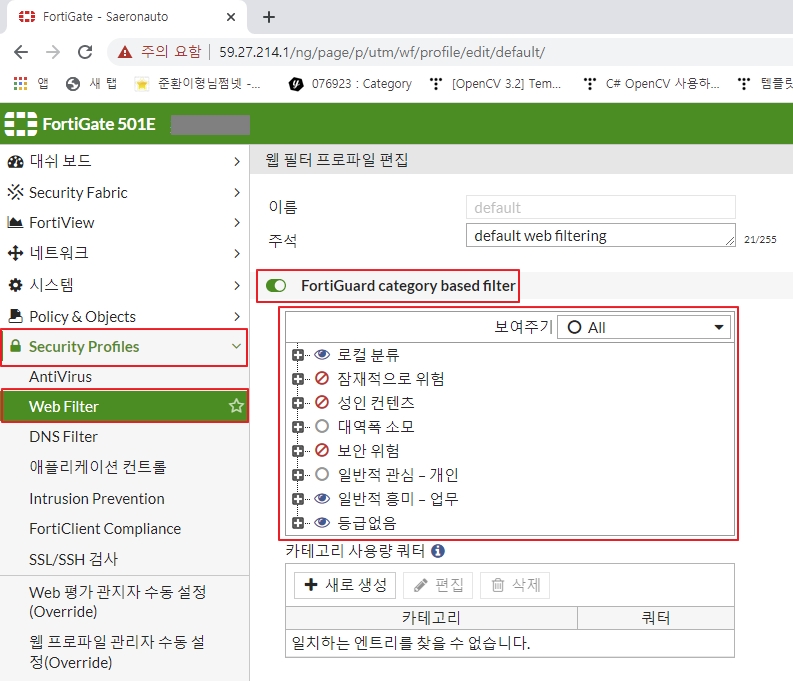Click the block icon for 성인 컨텐츠
793x681 pixels.
click(322, 402)
